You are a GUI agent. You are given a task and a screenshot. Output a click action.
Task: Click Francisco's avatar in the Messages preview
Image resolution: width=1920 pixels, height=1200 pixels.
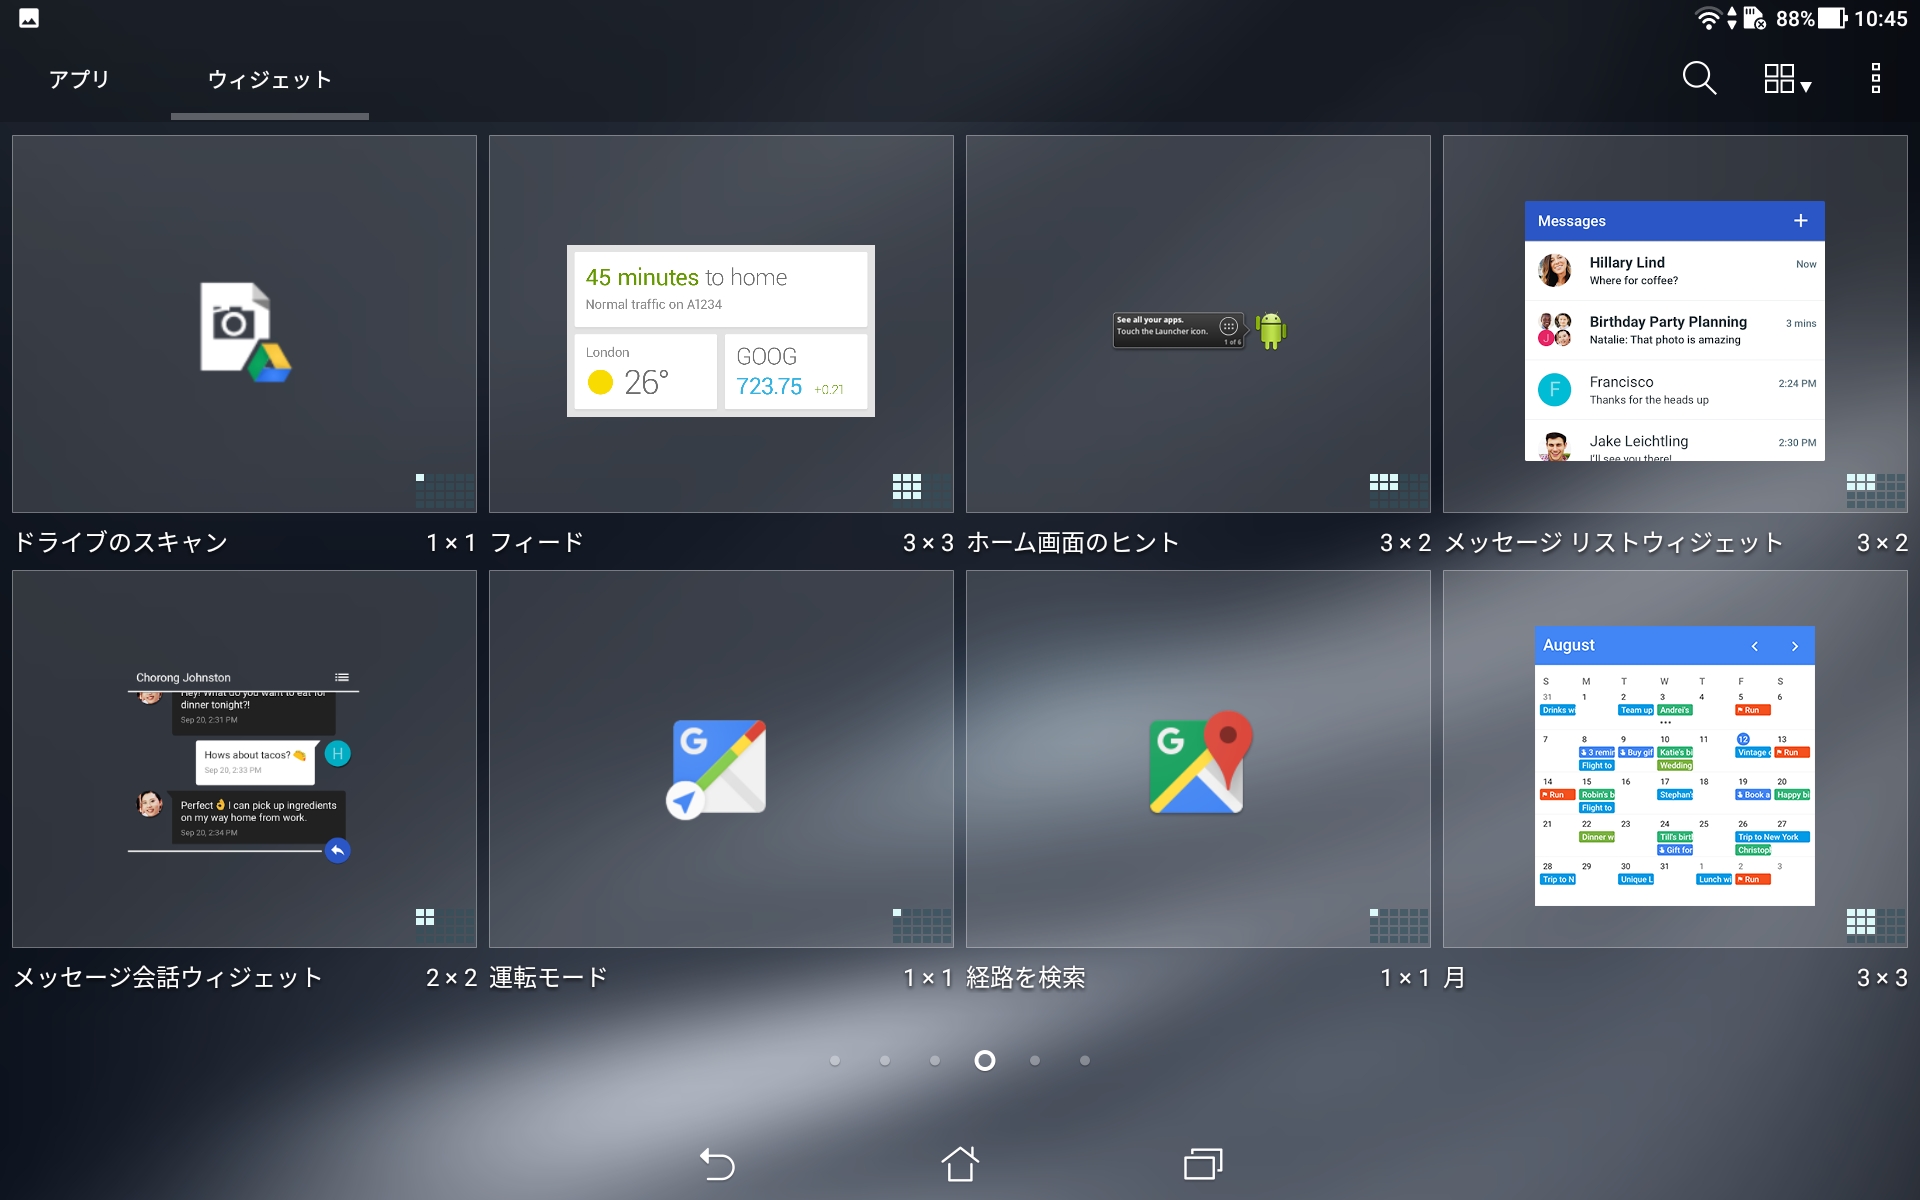(1554, 389)
